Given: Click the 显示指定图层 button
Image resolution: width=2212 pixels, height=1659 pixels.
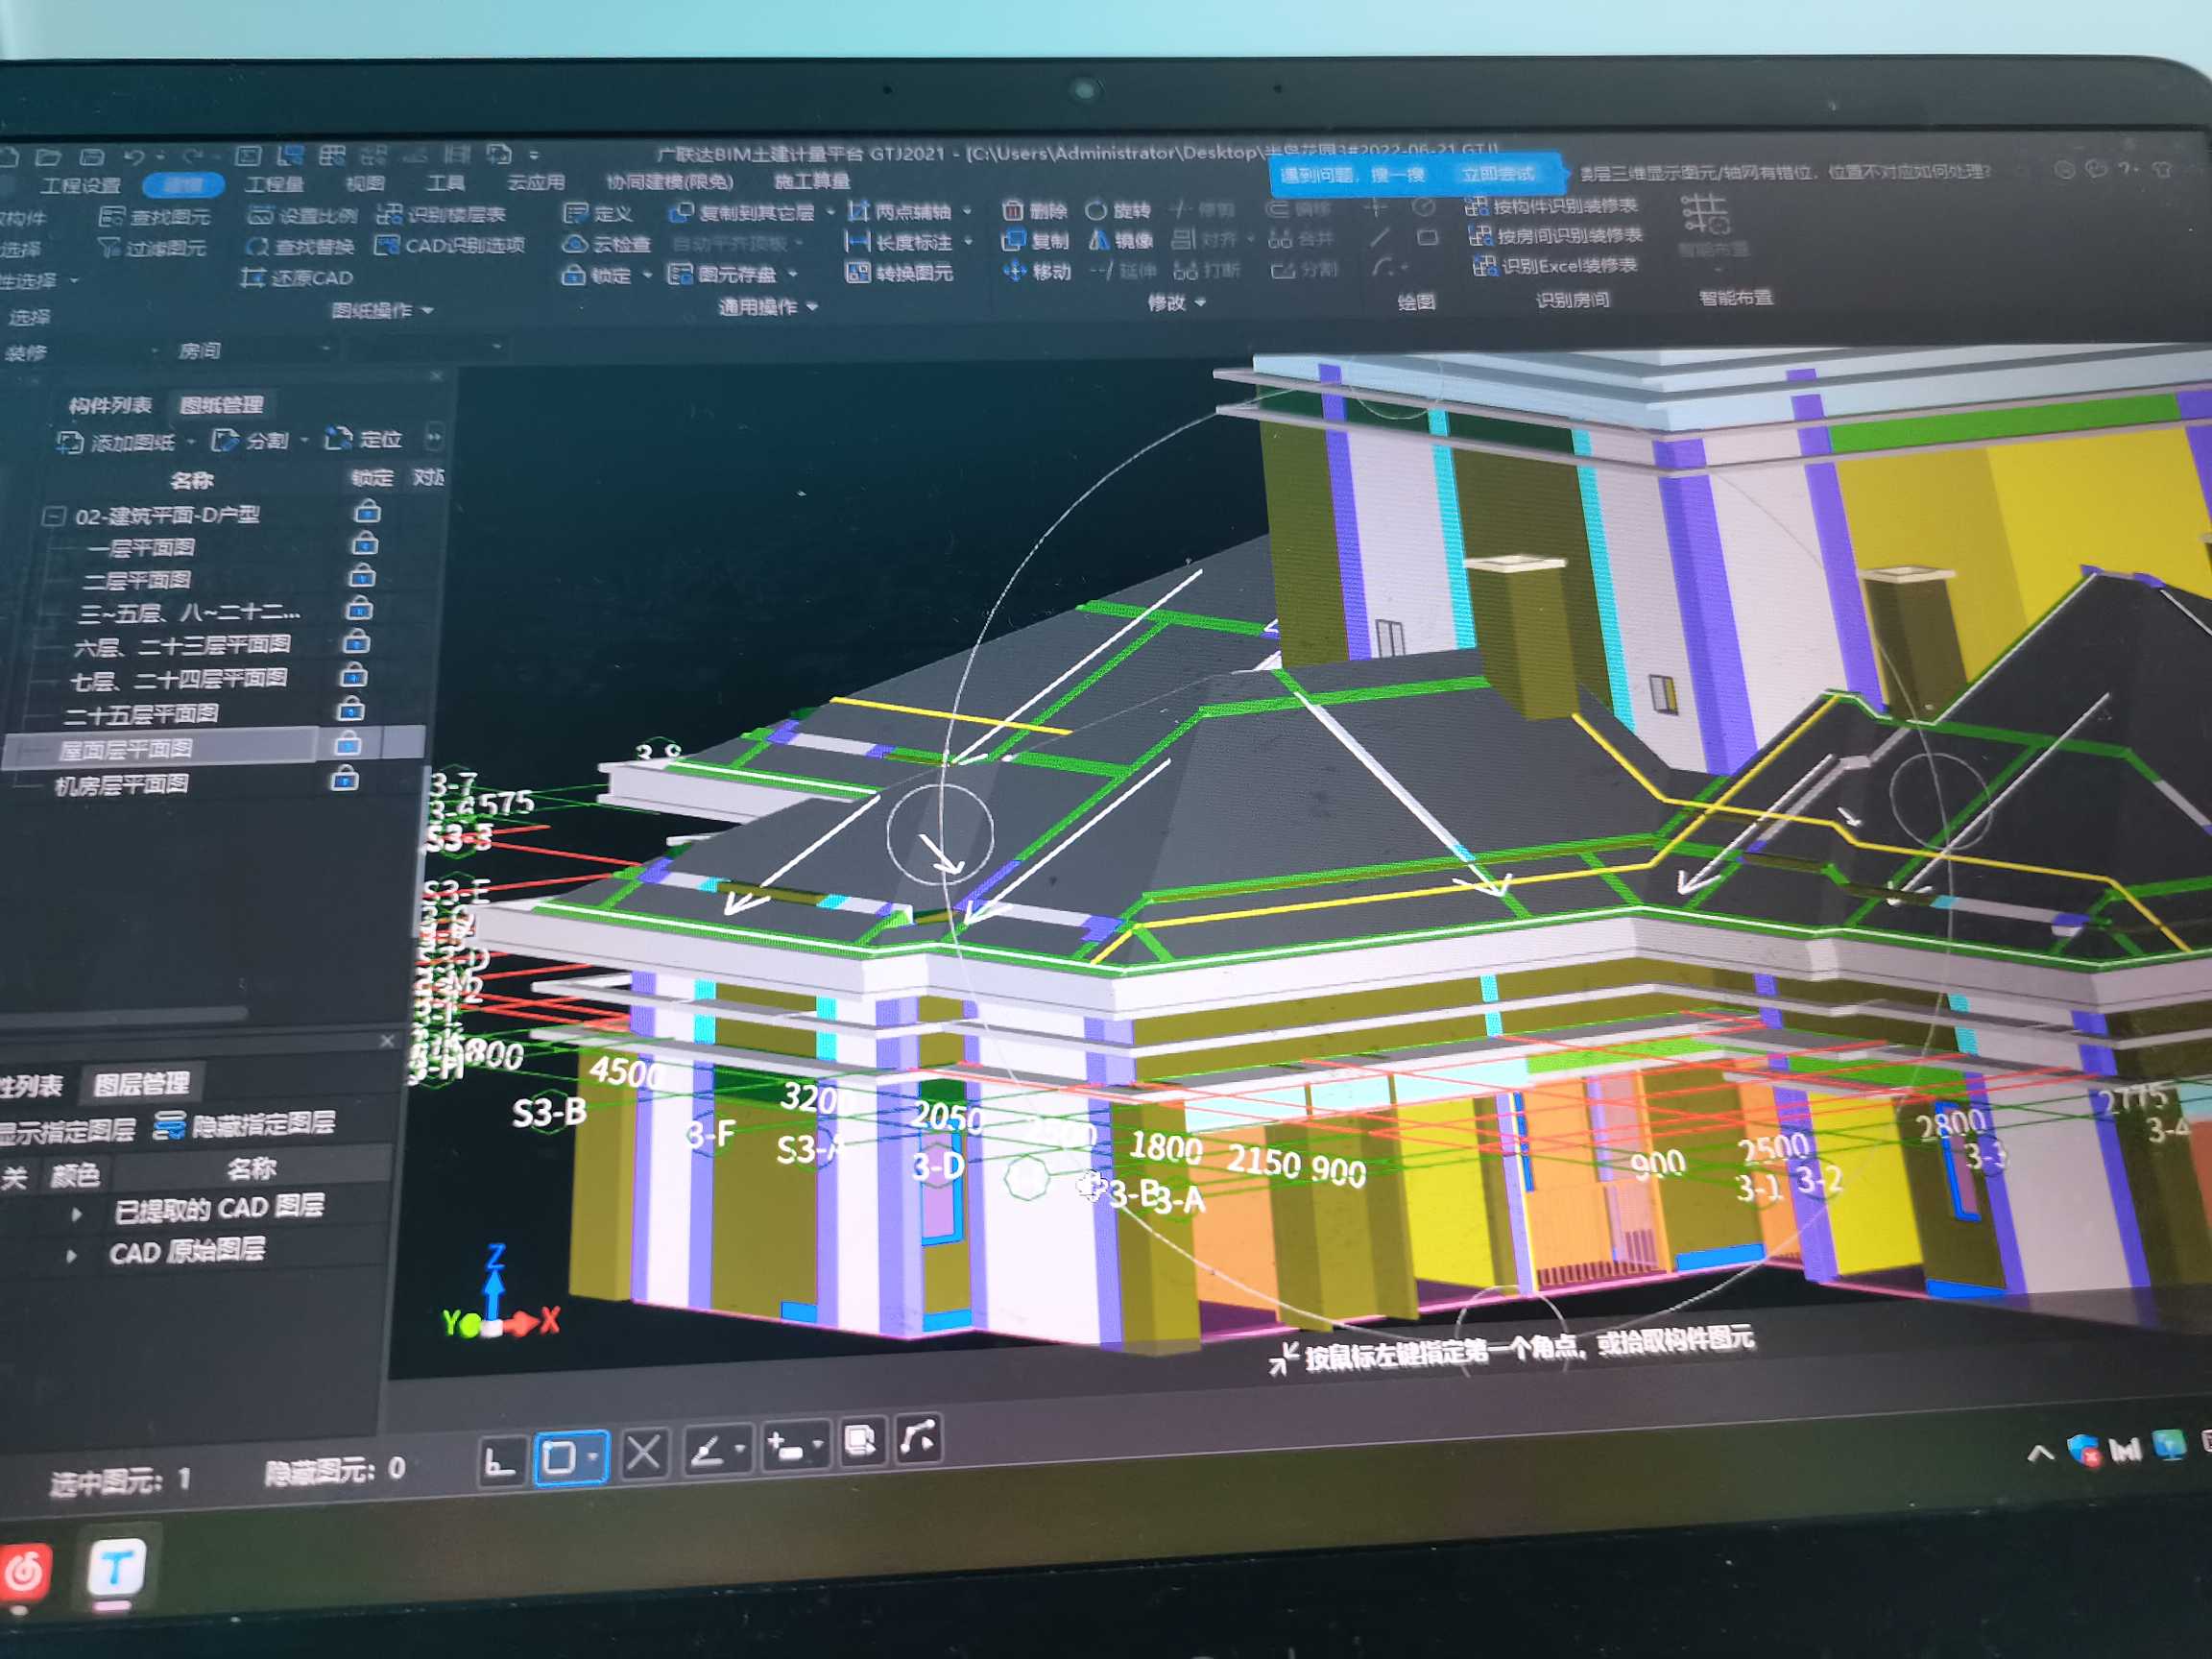Looking at the screenshot, I should (x=66, y=1131).
